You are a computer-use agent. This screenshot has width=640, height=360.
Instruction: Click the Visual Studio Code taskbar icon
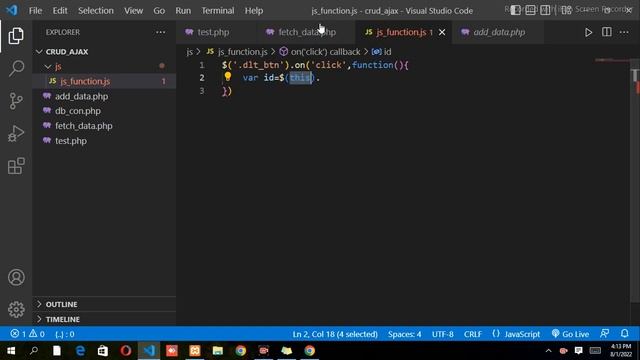coord(149,351)
